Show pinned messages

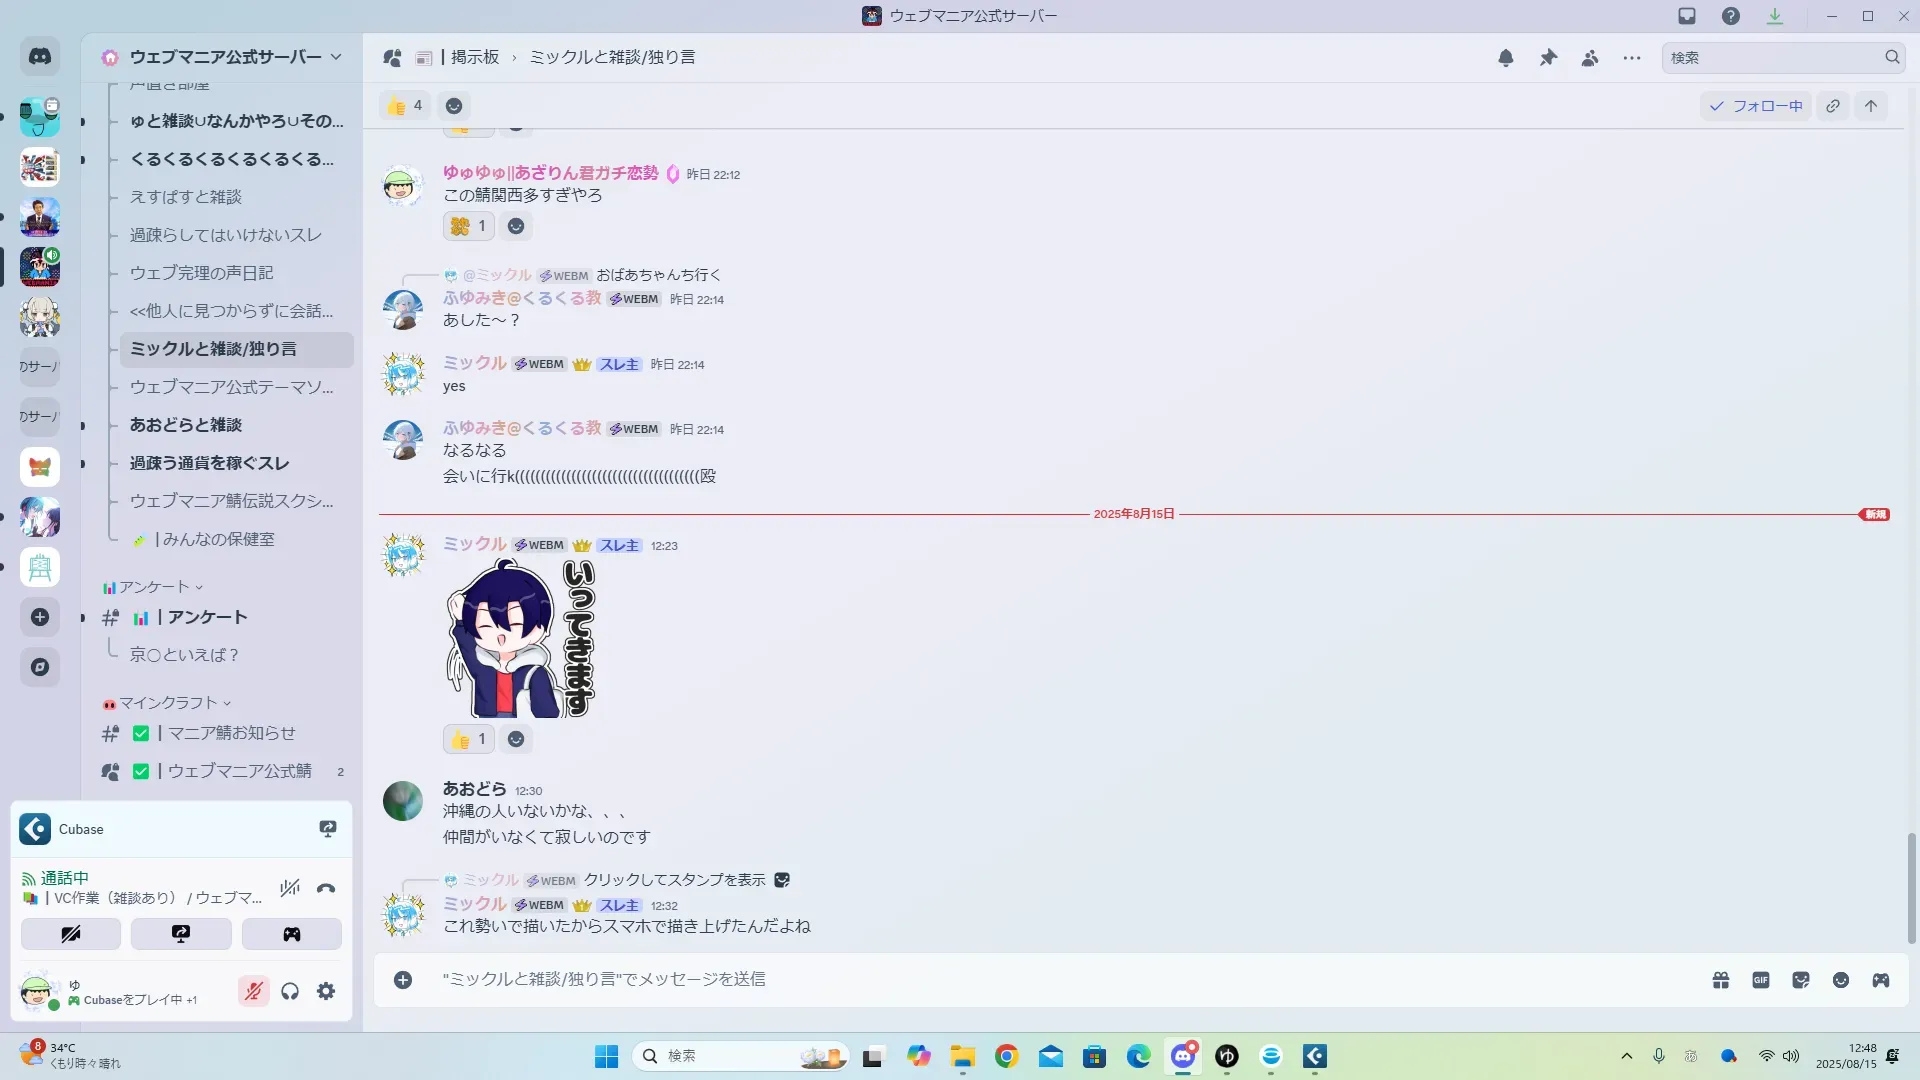coord(1548,58)
